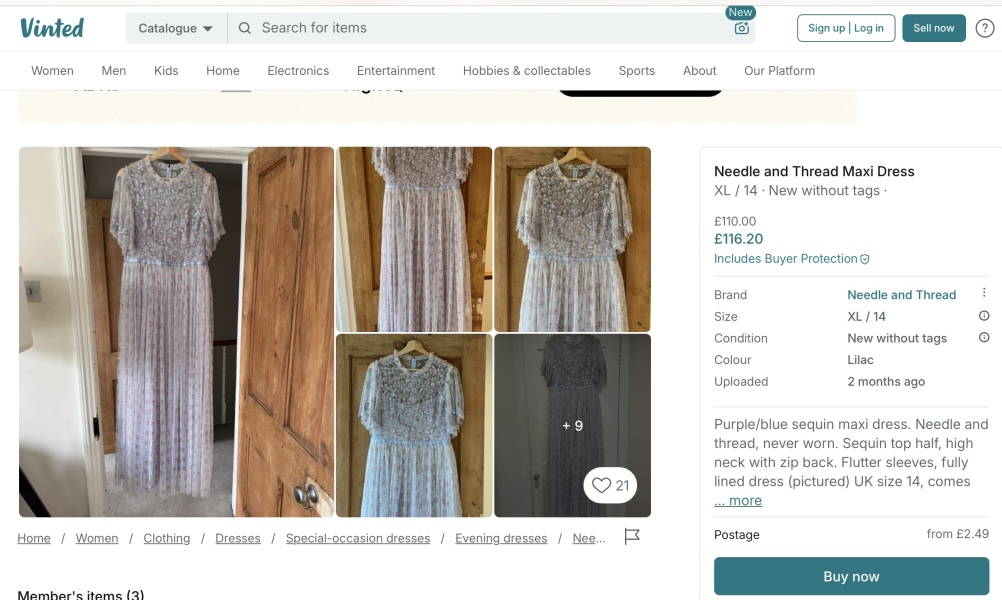Open visual search camera icon
This screenshot has height=600, width=1002.
[x=741, y=29]
